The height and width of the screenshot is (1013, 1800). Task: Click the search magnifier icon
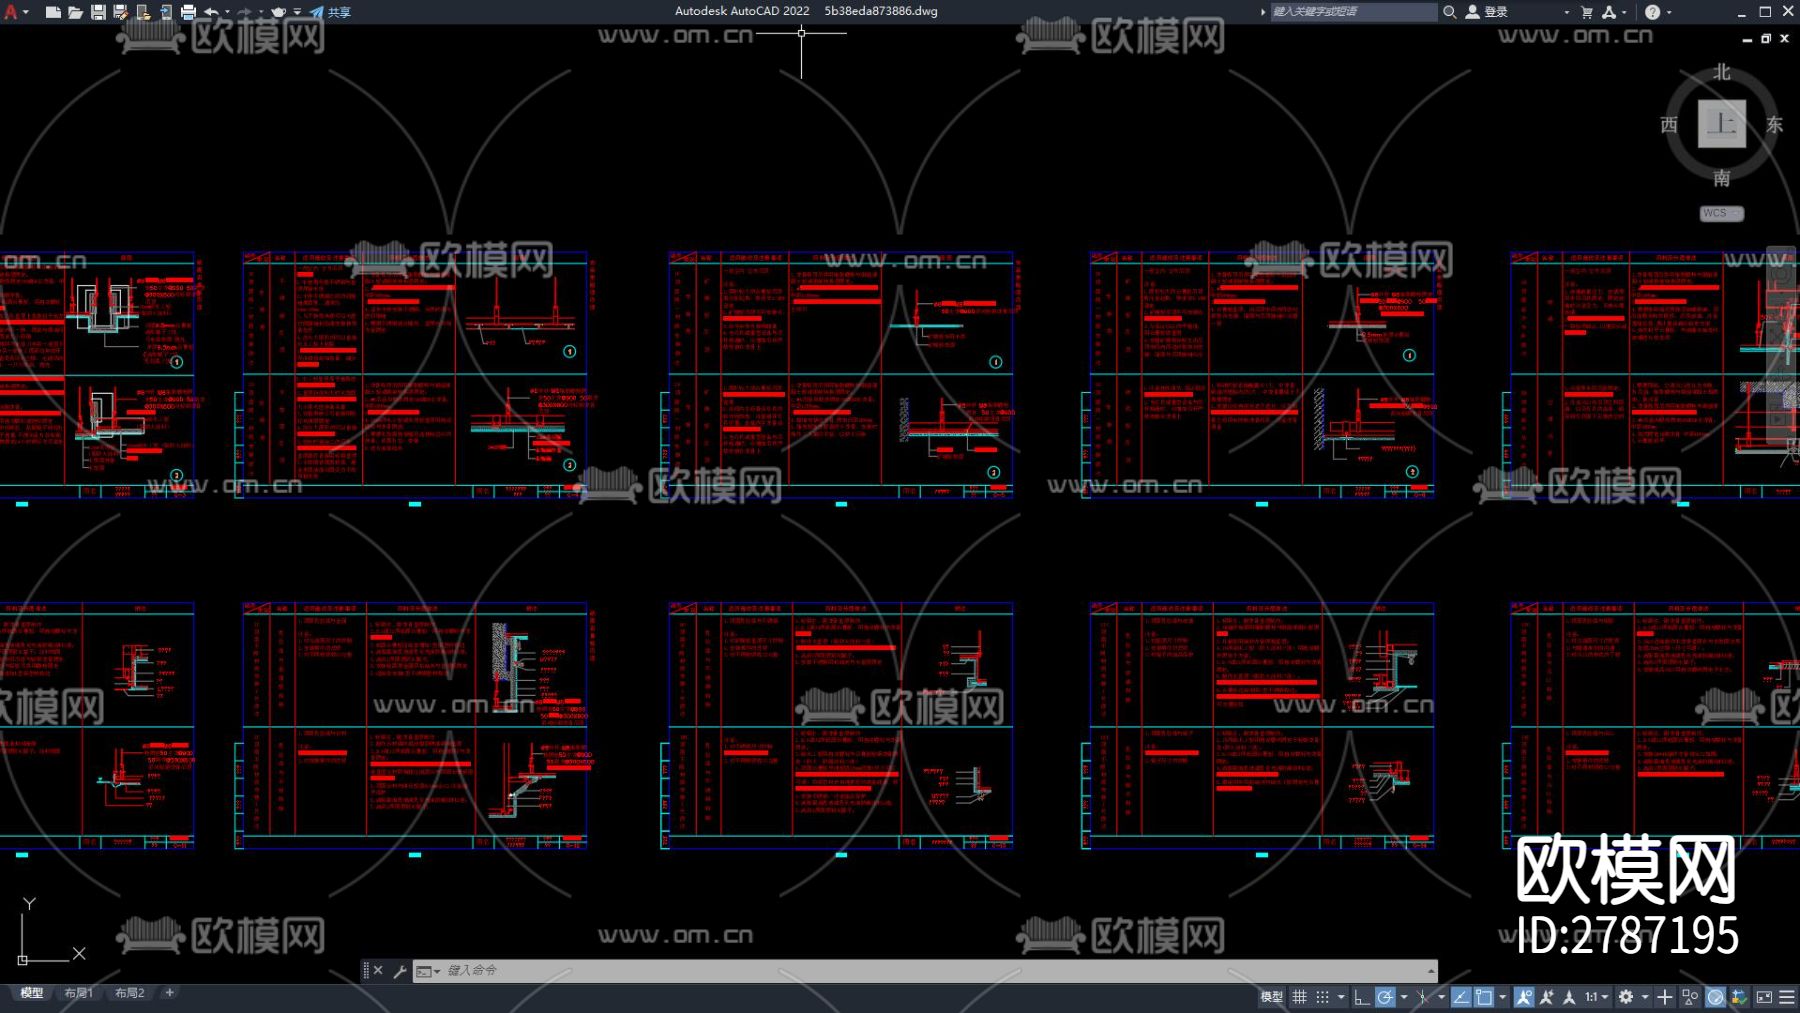click(1449, 12)
